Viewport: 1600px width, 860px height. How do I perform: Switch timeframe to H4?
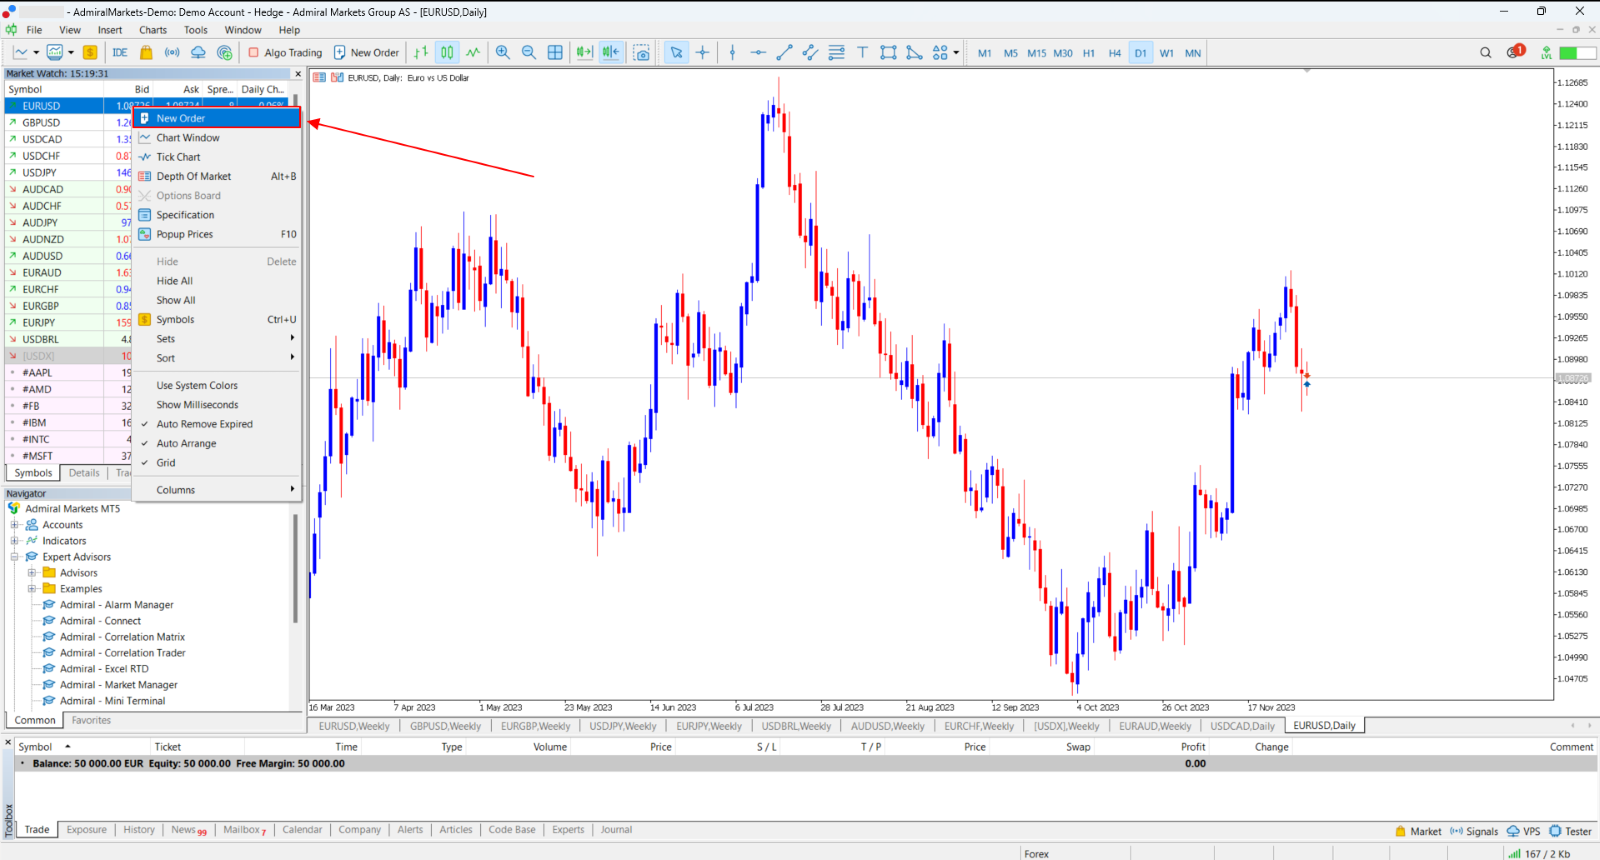pos(1115,53)
